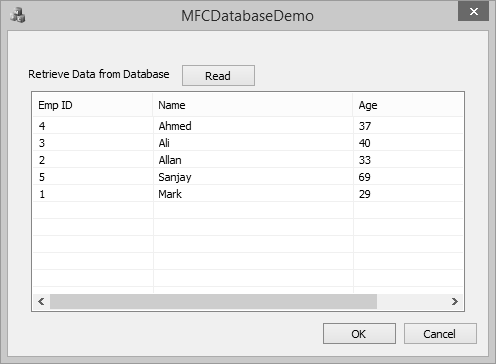Select the row with Emp ID 4
Image resolution: width=496 pixels, height=364 pixels.
[x=248, y=126]
